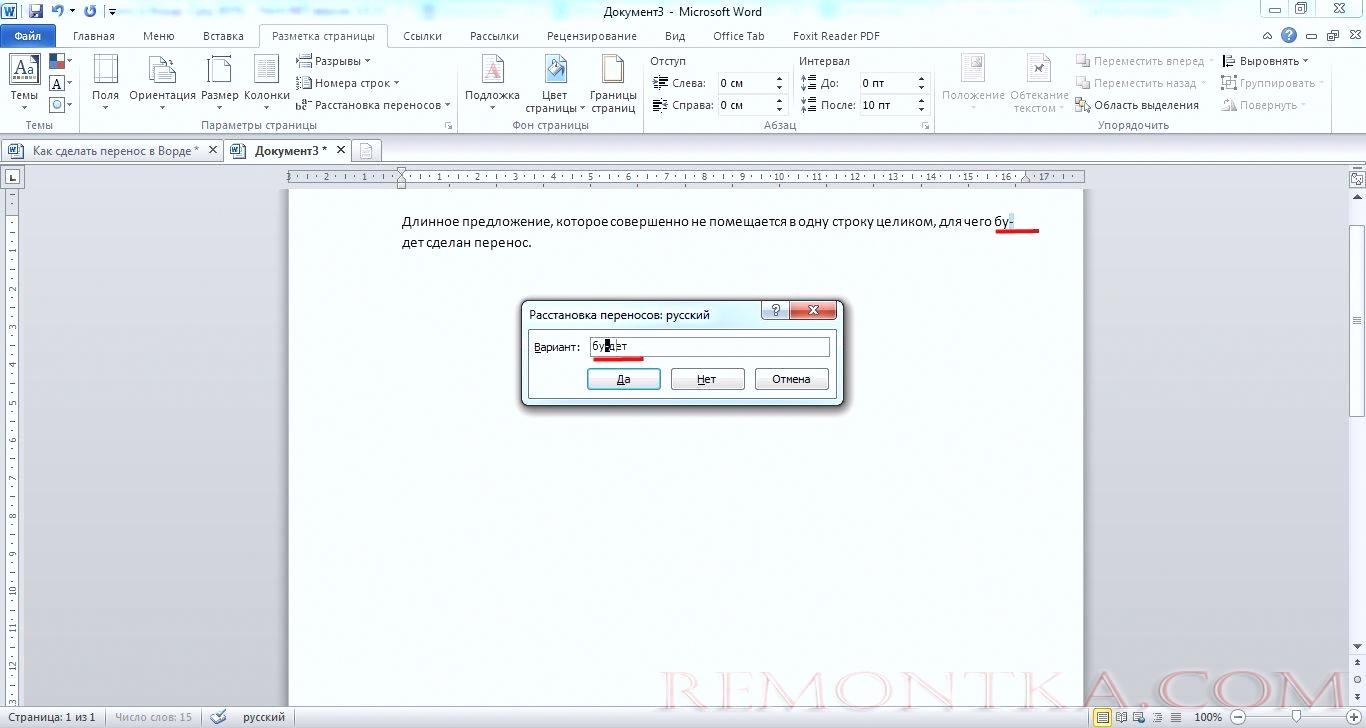Screen dimensions: 1366x728
Task: Decrease the После spacing value
Action: pos(922,110)
